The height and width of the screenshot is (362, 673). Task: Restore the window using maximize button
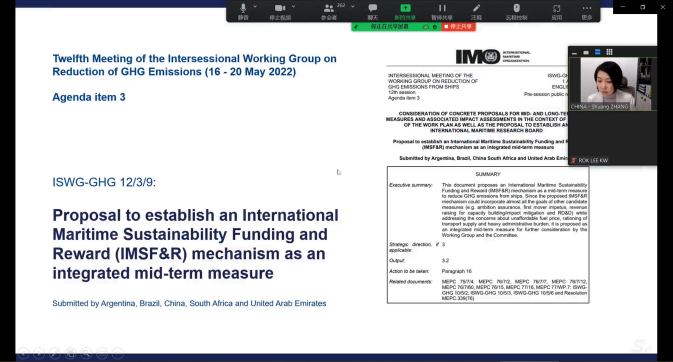point(643,7)
